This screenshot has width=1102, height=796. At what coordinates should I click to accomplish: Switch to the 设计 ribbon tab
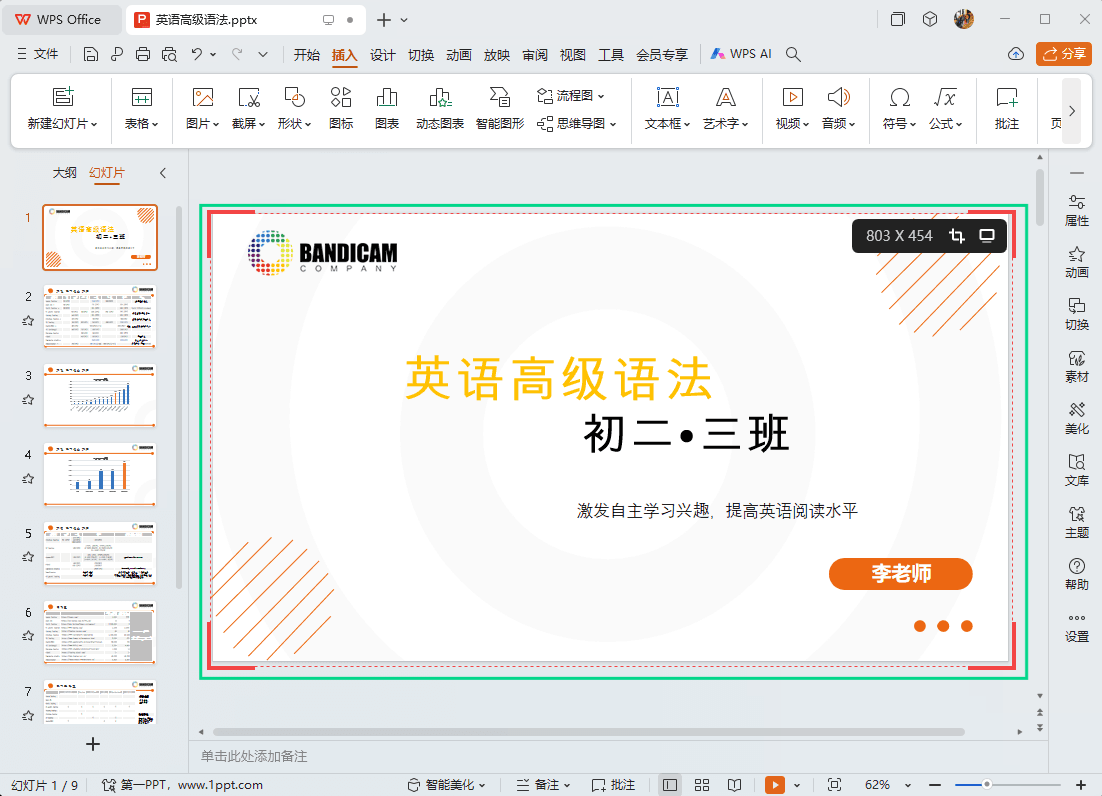coord(382,56)
